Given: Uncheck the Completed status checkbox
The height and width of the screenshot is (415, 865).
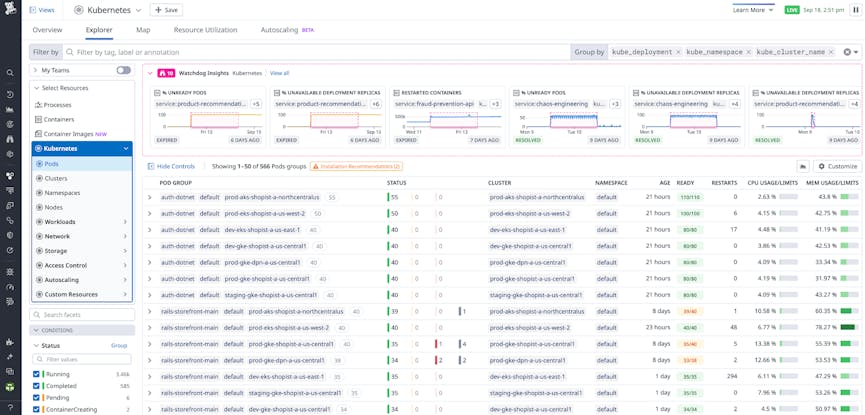Looking at the screenshot, I should (36, 386).
